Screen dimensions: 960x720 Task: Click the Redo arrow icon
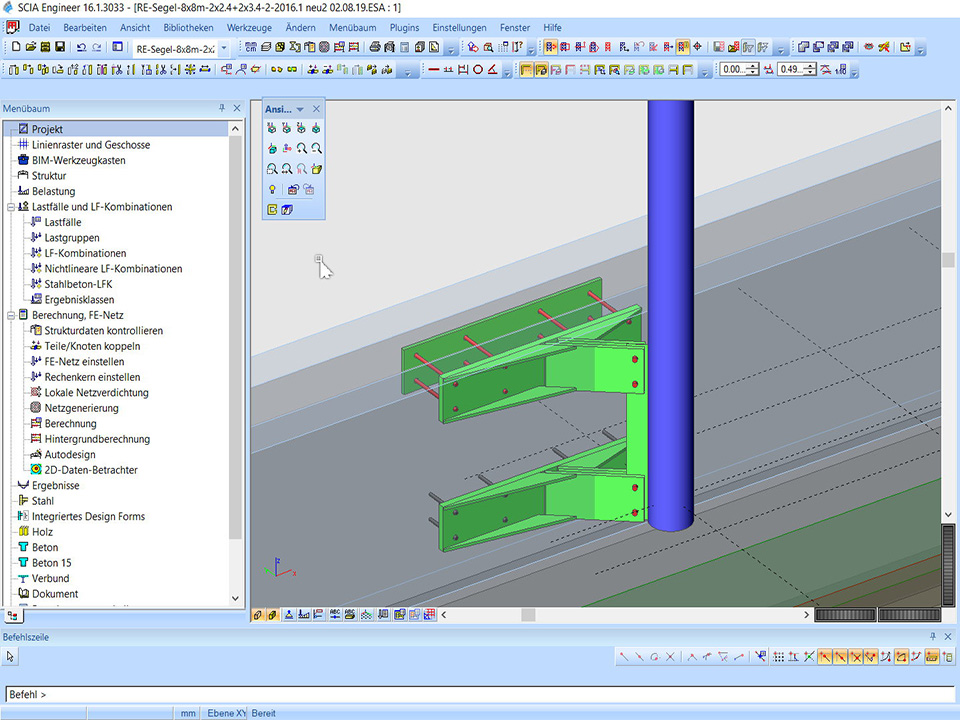tap(96, 47)
